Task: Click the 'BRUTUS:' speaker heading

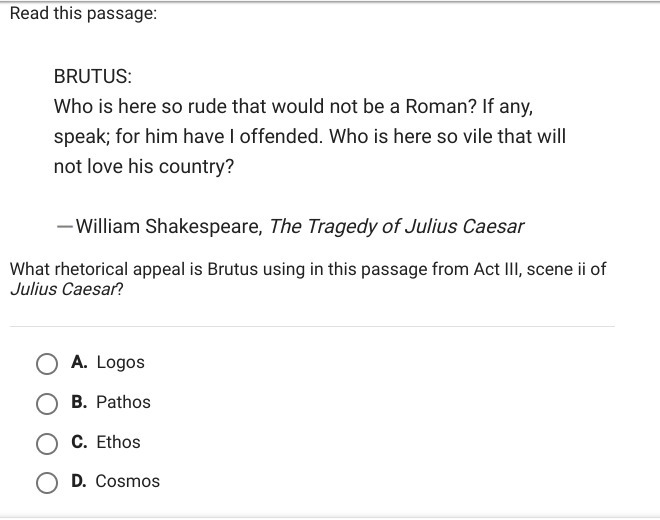Action: click(93, 77)
